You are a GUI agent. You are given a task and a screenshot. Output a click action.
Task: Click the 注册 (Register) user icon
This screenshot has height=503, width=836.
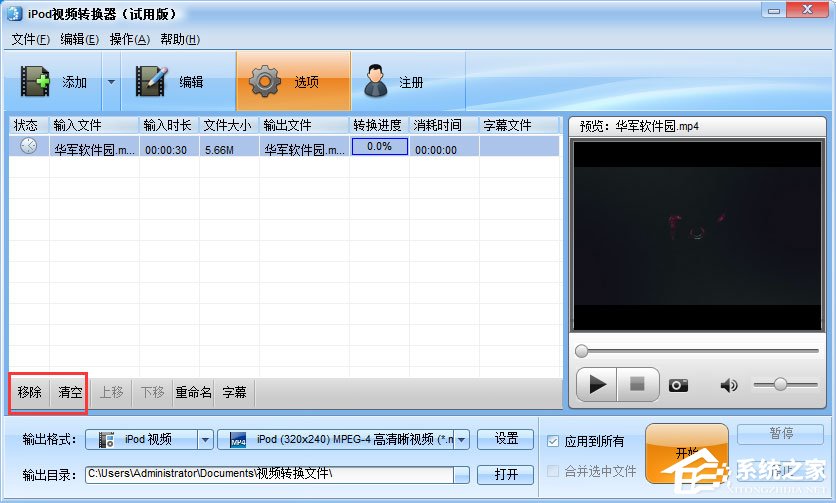[376, 82]
